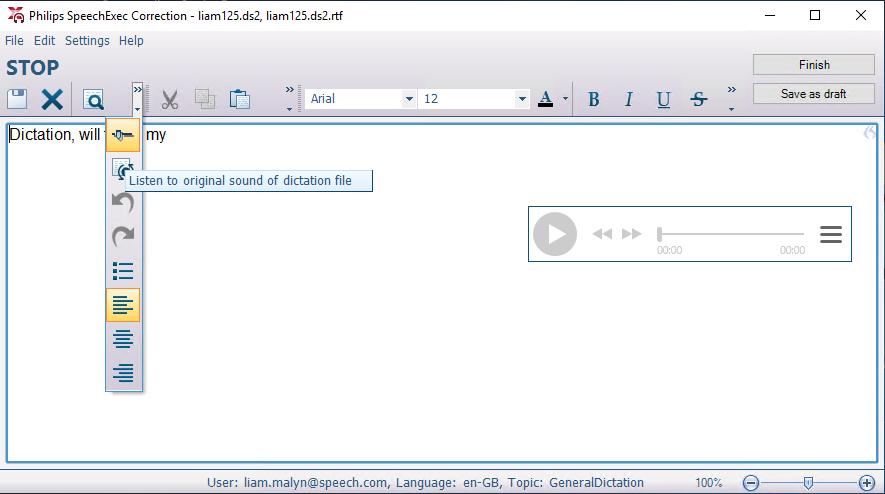Toggle Italic formatting
This screenshot has width=885, height=494.
tap(628, 99)
